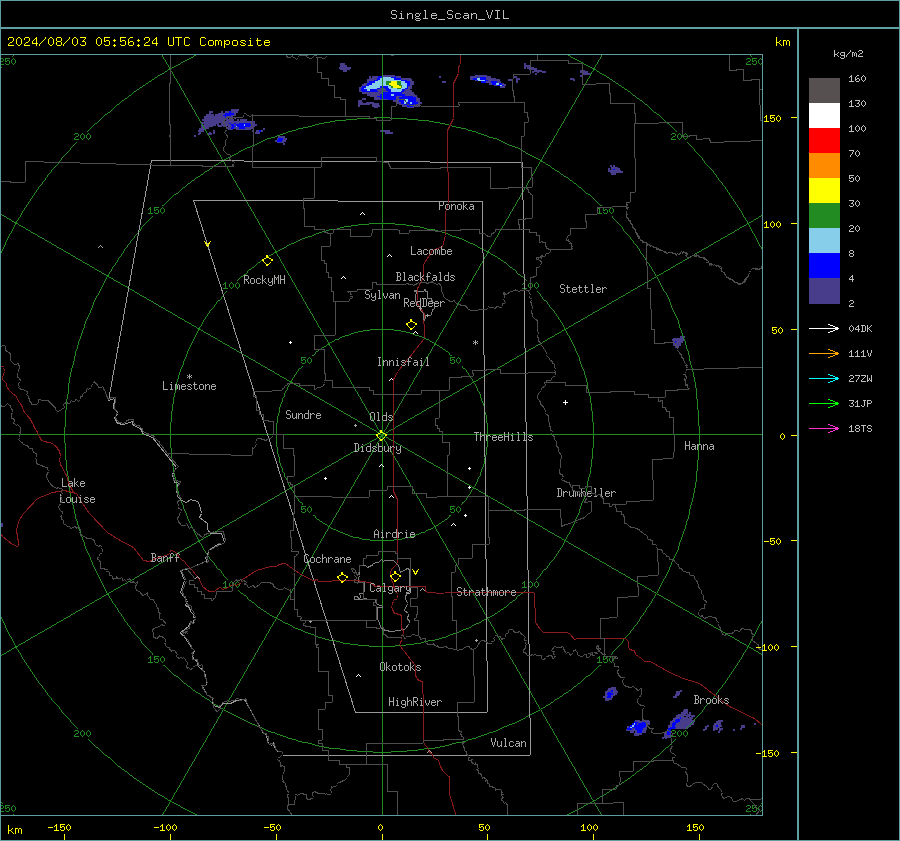The height and width of the screenshot is (841, 900).
Task: Click the Didsbury label
Action: 377,448
